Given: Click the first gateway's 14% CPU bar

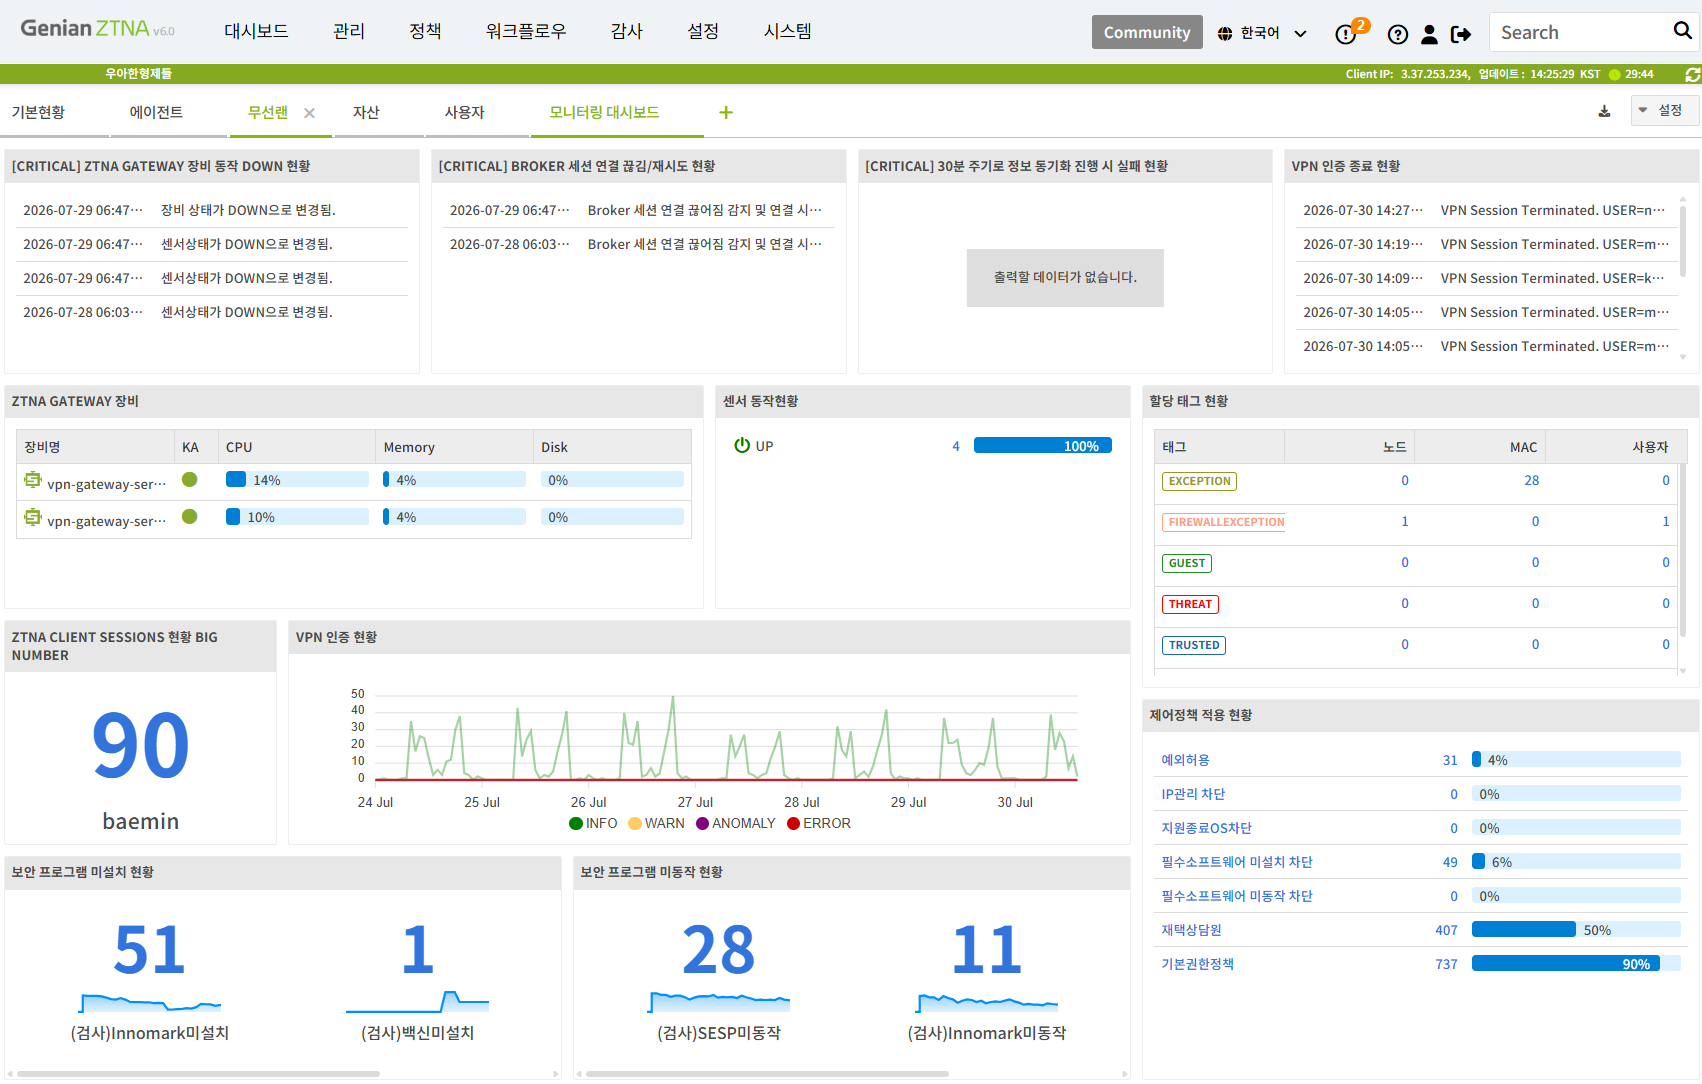Looking at the screenshot, I should (x=297, y=480).
